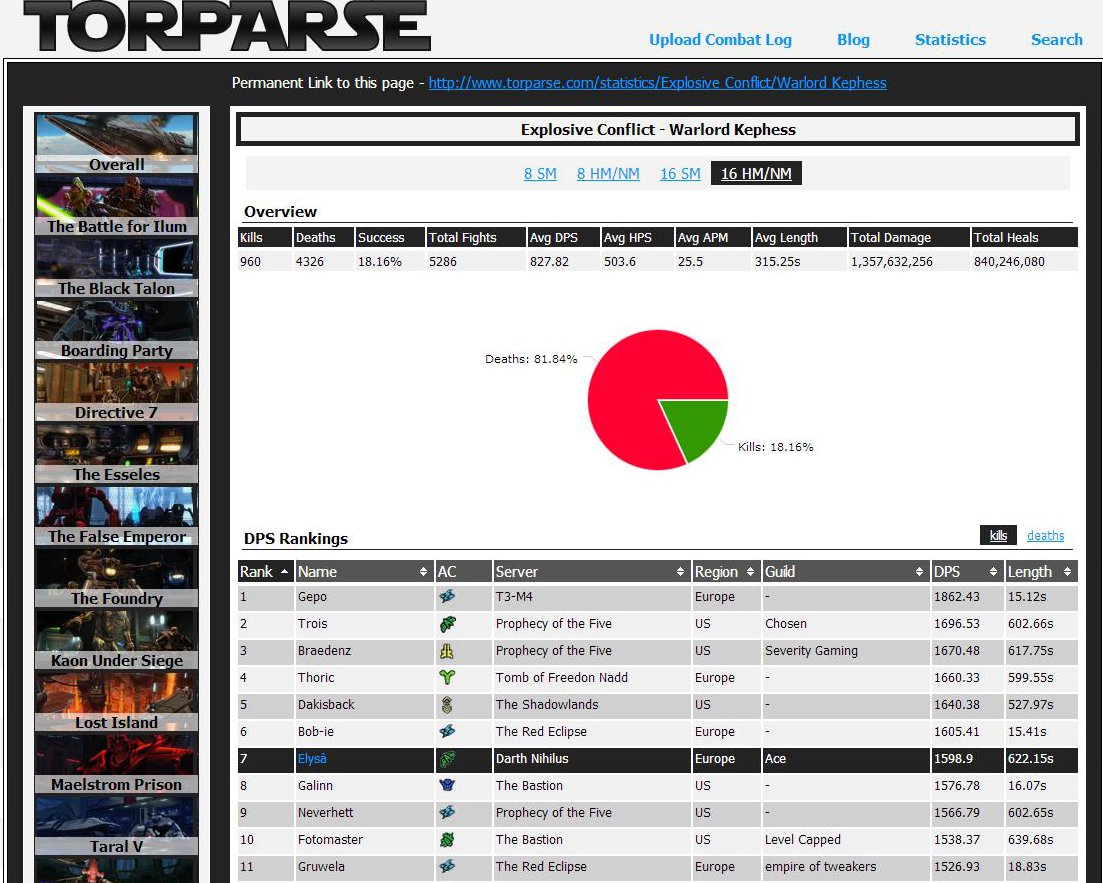The width and height of the screenshot is (1103, 883).
Task: Toggle the kills ranking view
Action: coord(997,535)
